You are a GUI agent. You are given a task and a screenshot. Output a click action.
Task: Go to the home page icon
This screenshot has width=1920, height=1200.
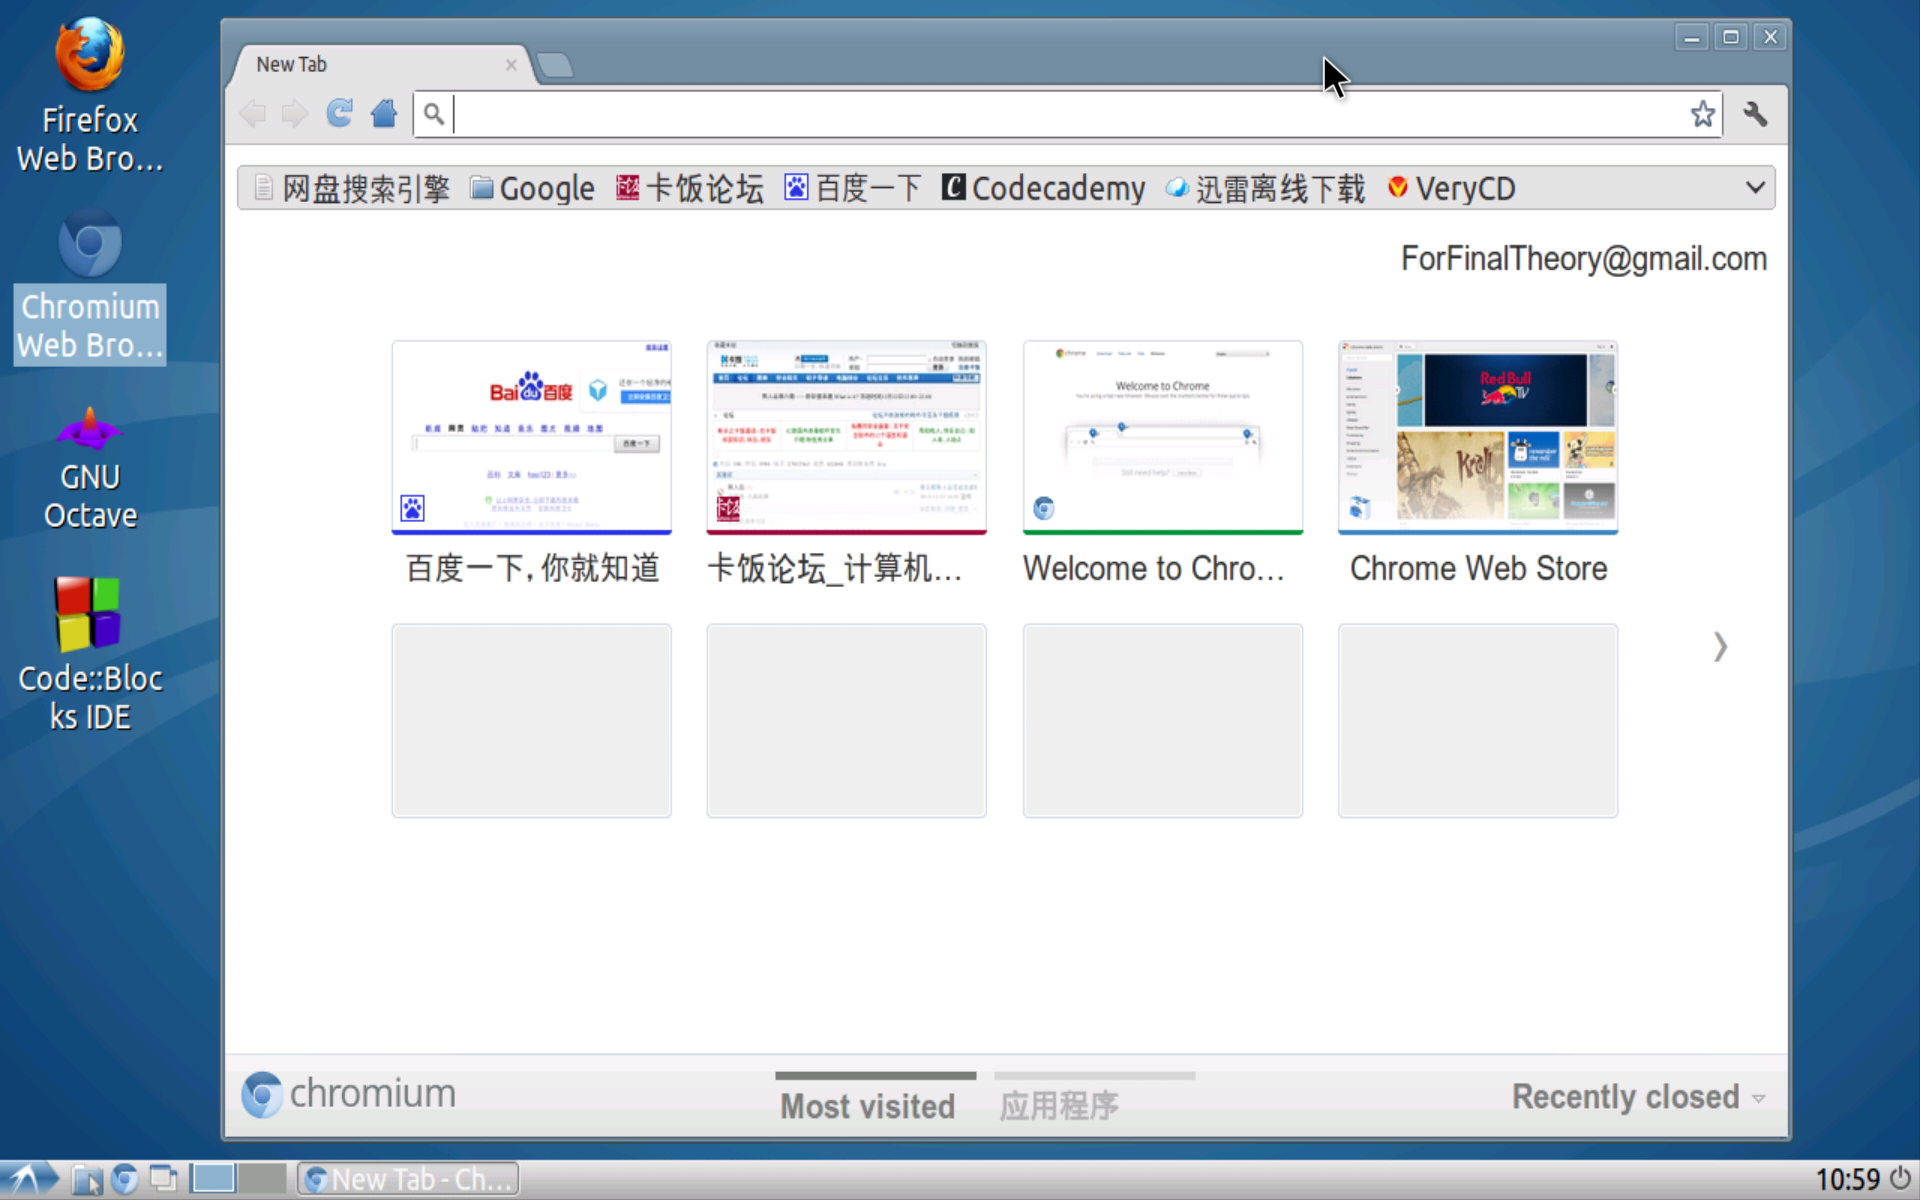coord(384,113)
